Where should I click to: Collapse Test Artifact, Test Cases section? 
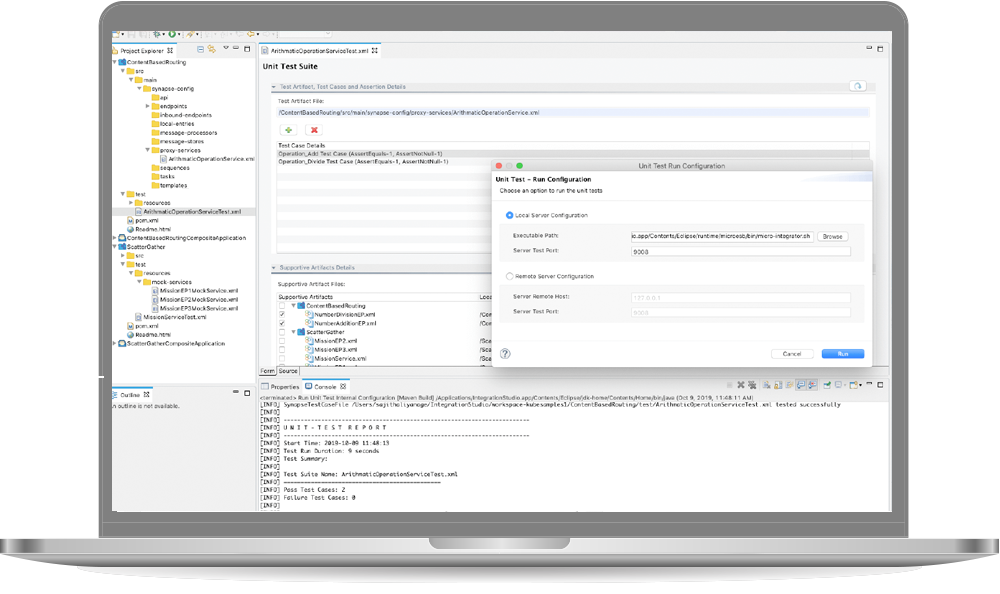click(x=274, y=87)
